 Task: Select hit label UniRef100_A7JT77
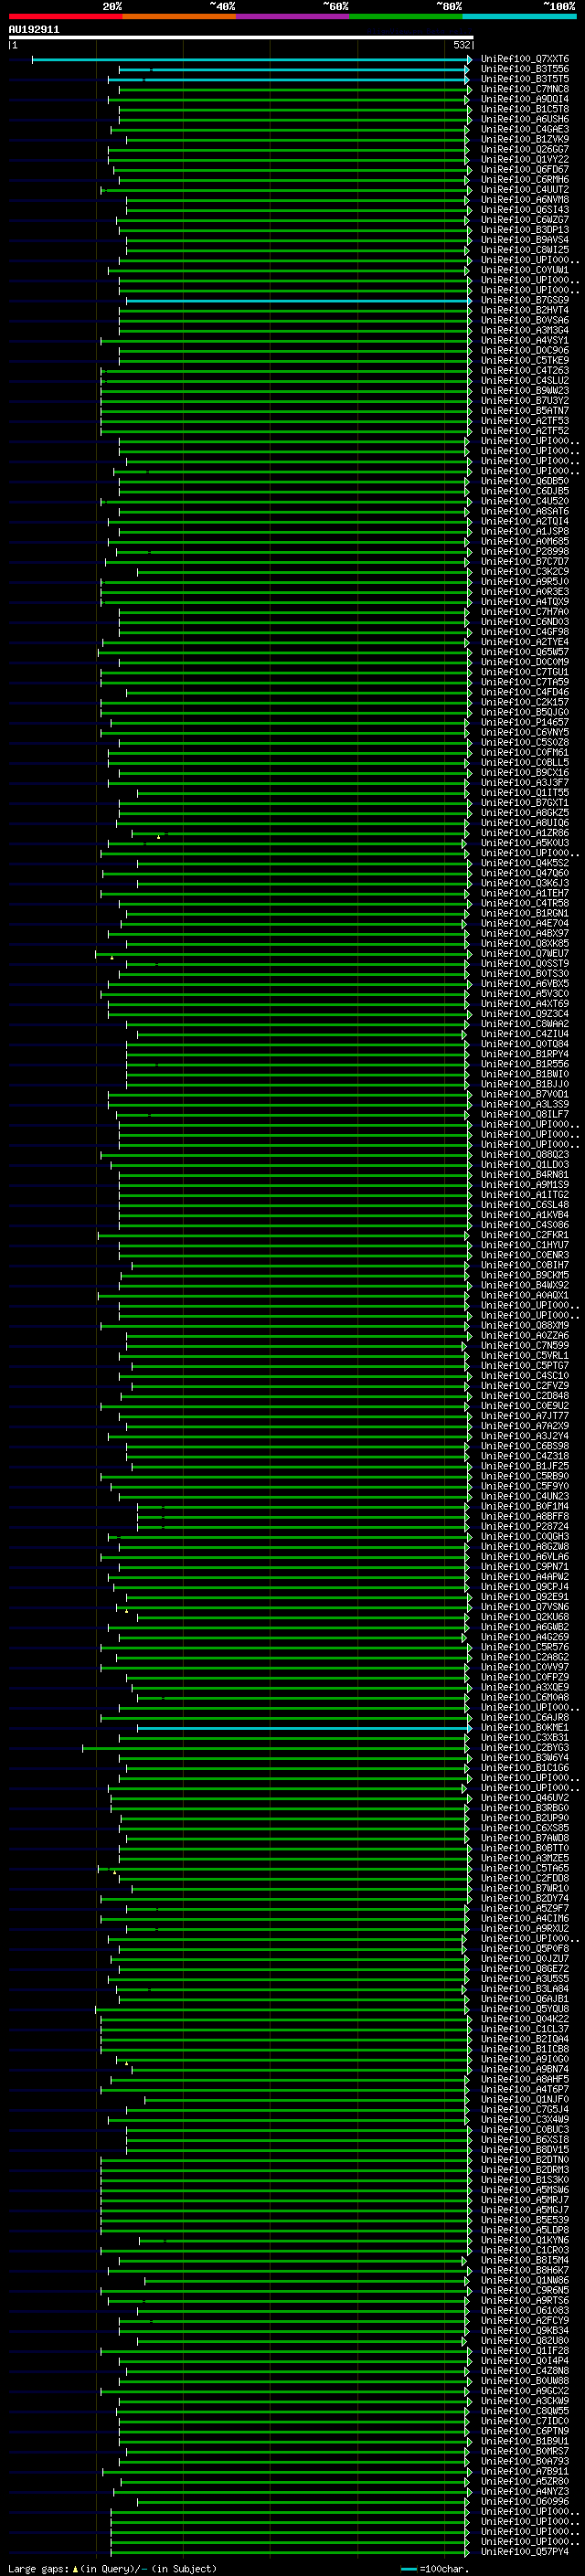pyautogui.click(x=525, y=1416)
